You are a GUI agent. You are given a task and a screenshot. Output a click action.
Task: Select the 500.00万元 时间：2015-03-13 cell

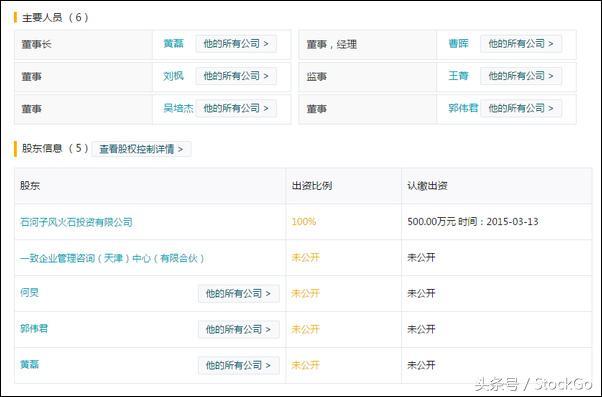473,222
